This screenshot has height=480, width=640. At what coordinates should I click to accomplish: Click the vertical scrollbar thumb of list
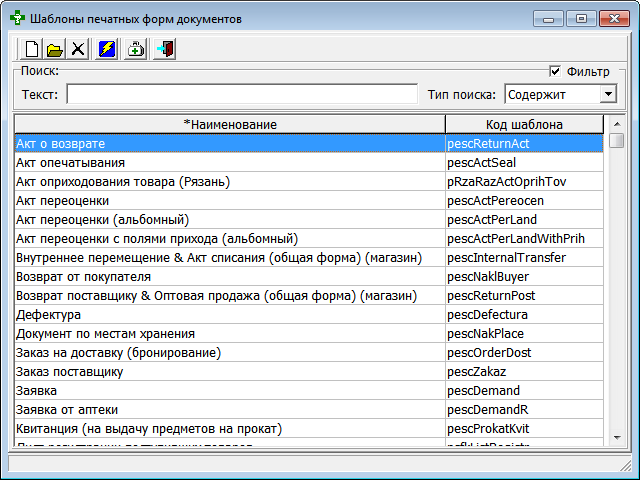click(x=616, y=141)
